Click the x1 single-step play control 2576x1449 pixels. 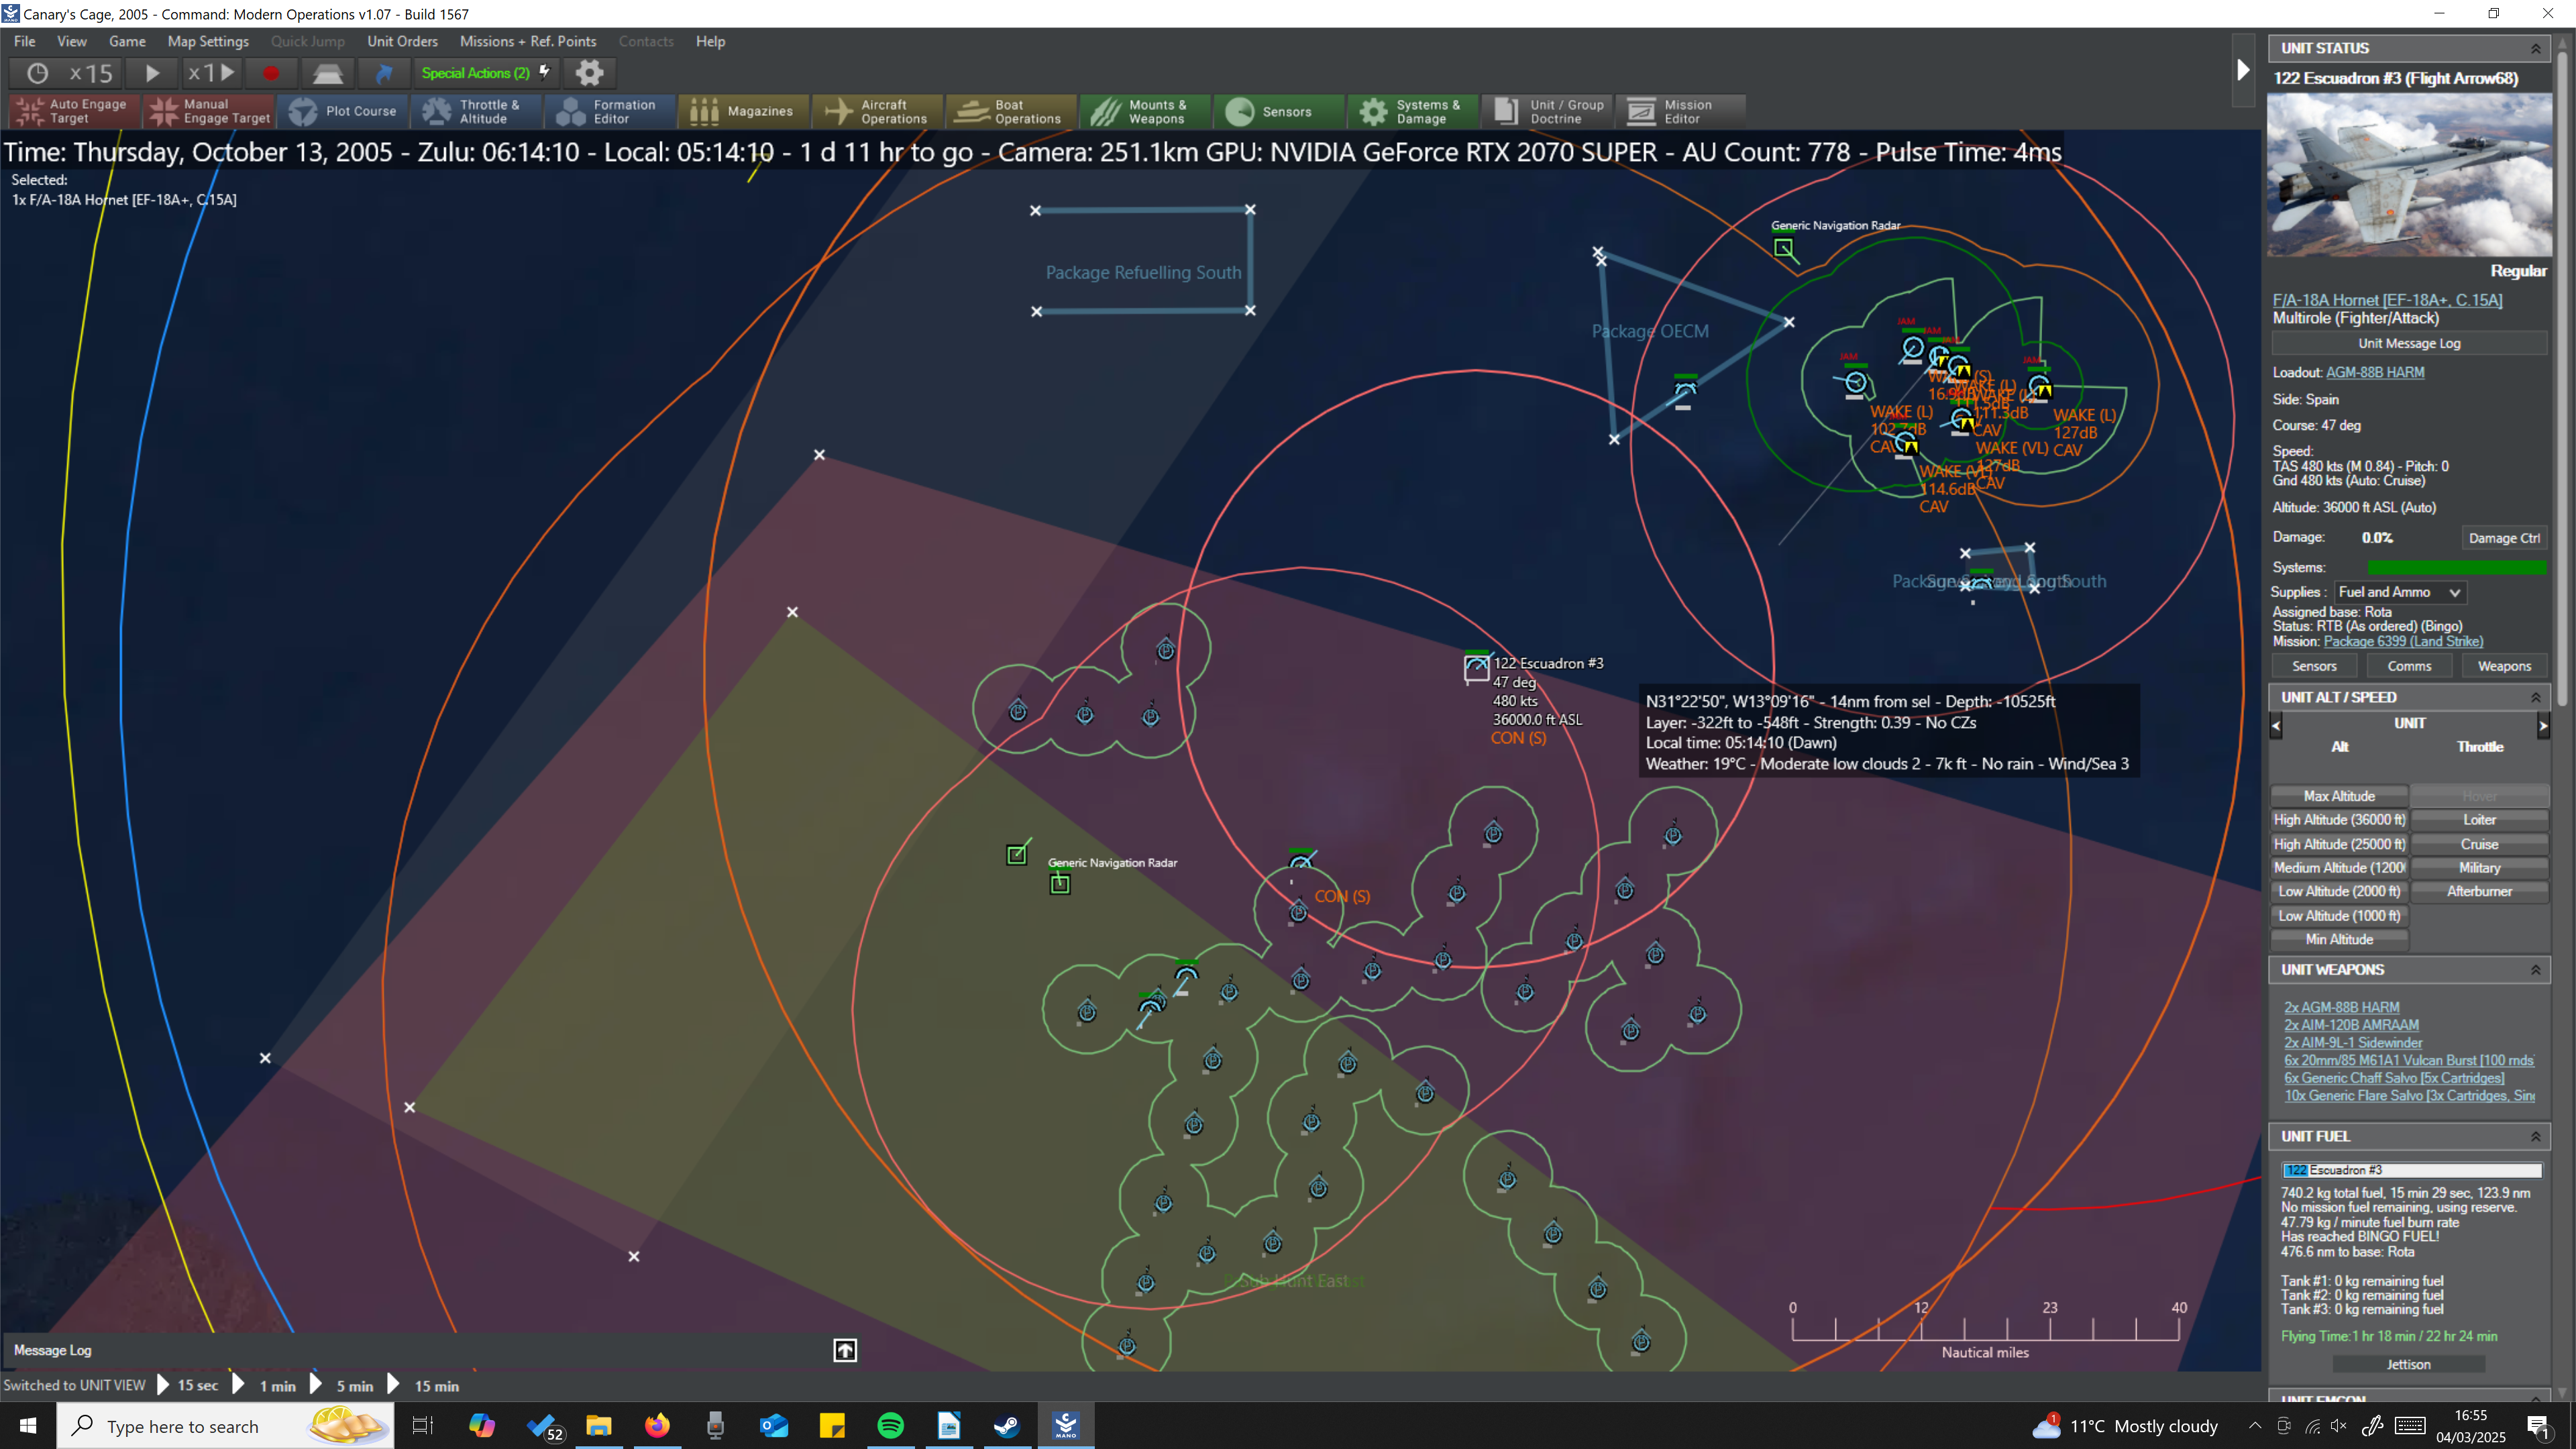[211, 73]
